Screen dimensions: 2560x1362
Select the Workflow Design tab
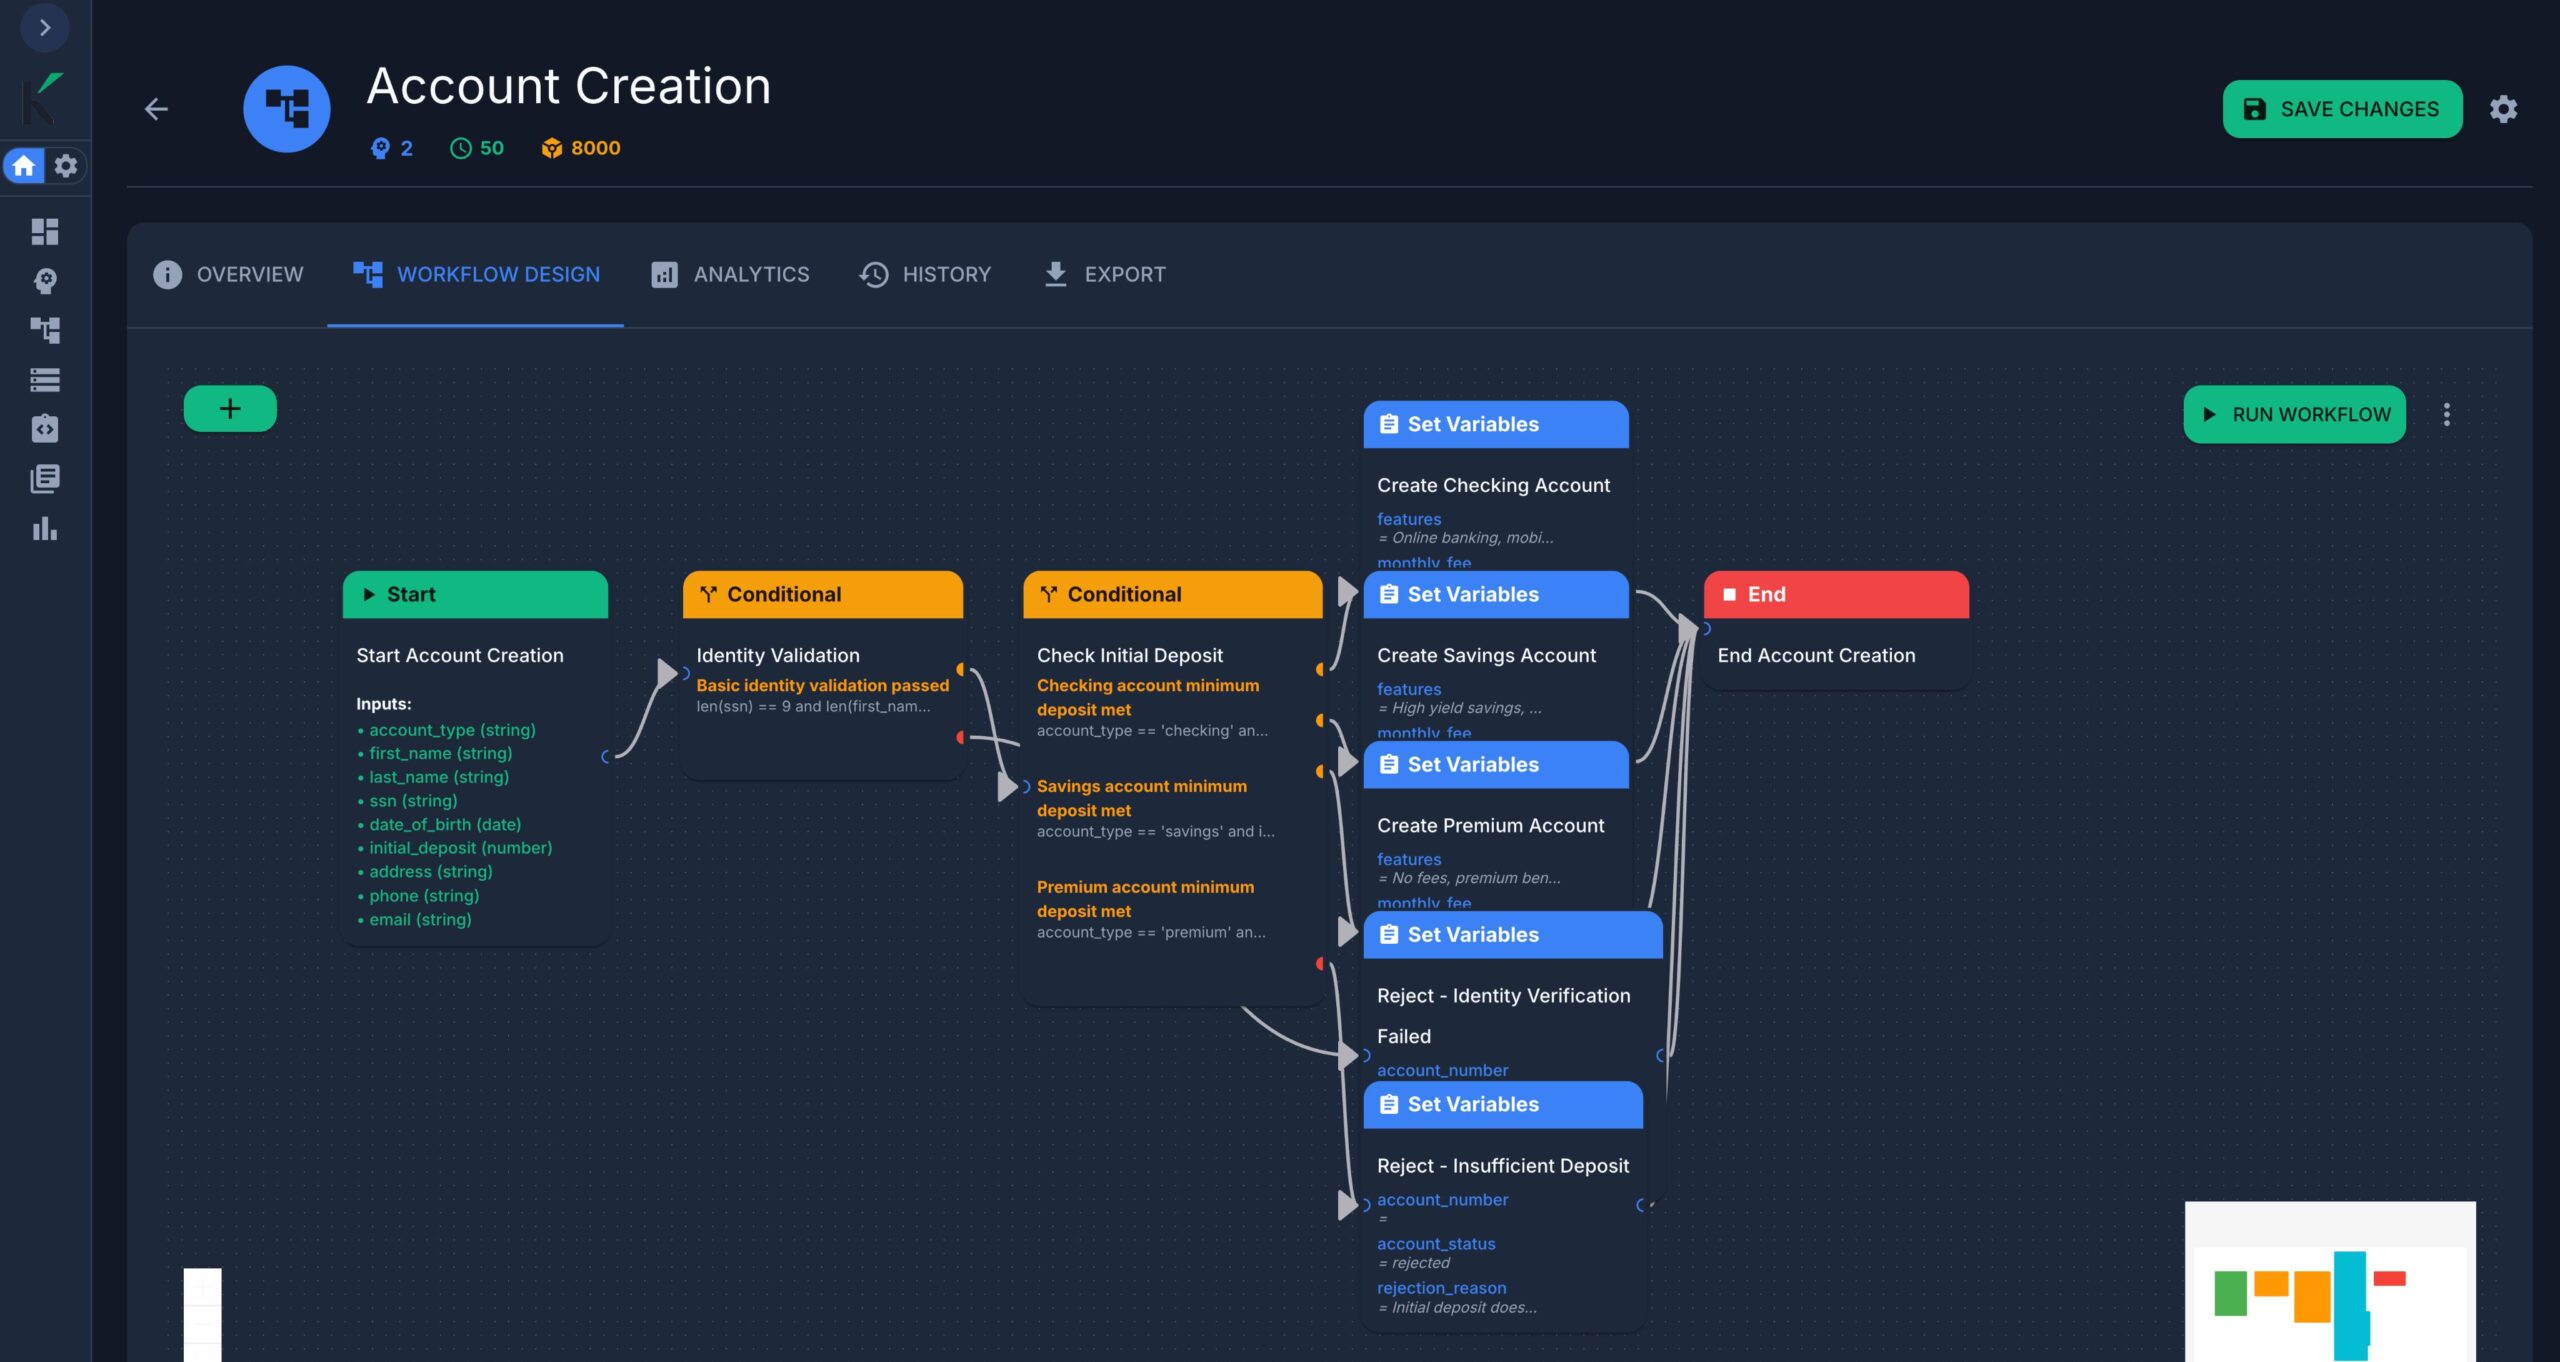[476, 274]
